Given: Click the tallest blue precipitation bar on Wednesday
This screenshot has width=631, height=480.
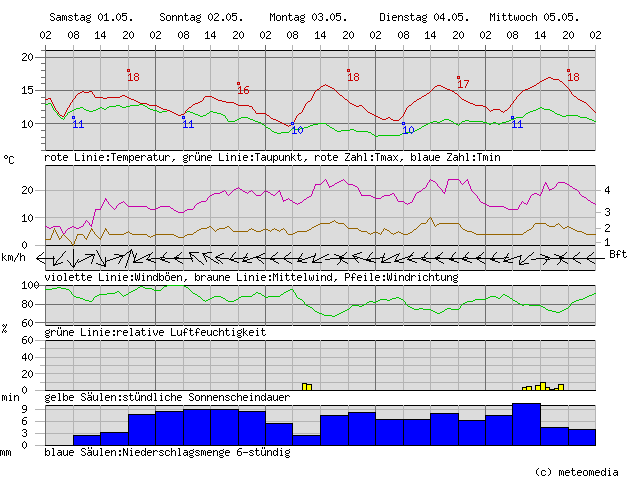Looking at the screenshot, I should pyautogui.click(x=526, y=424).
